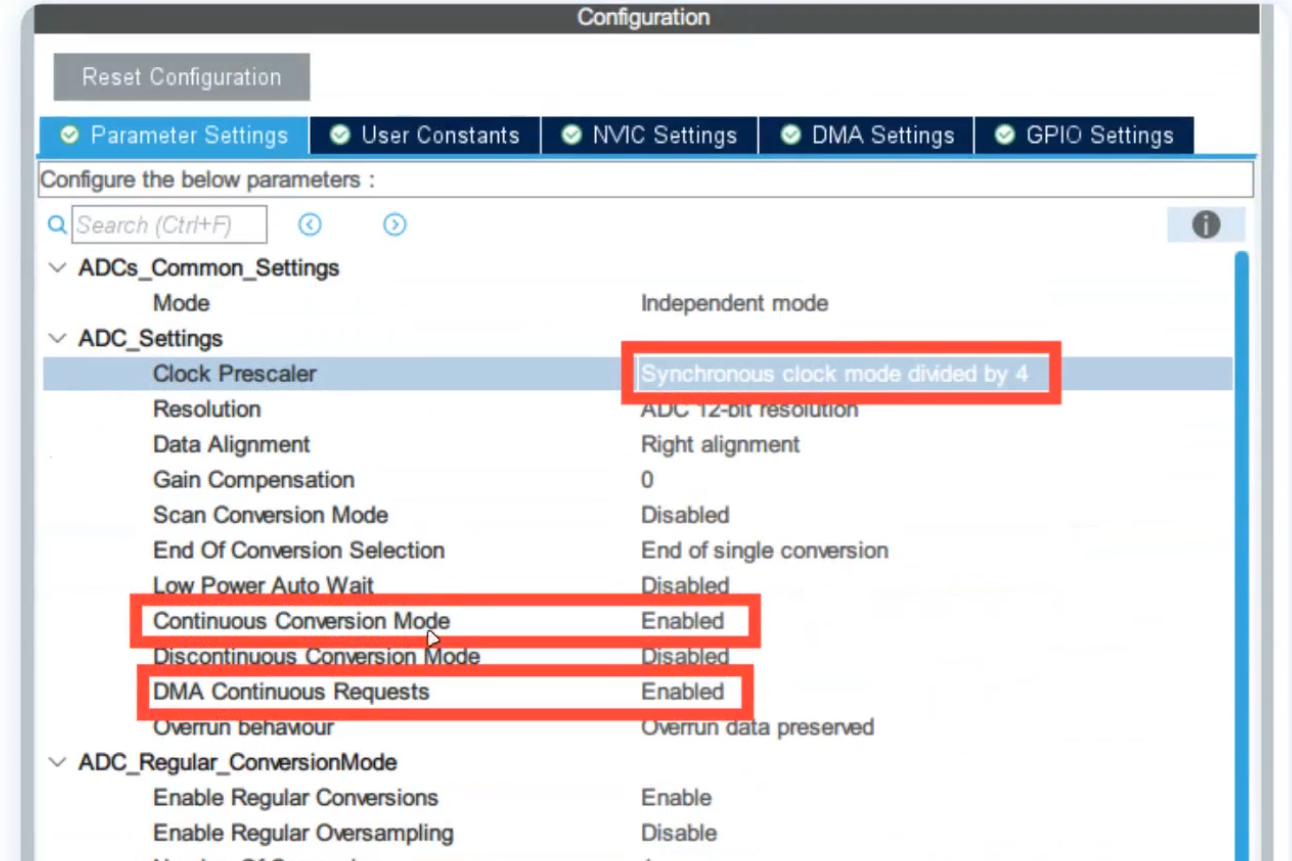Click the vertical blue scrollbar
This screenshot has height=861, width=1292.
1241,550
